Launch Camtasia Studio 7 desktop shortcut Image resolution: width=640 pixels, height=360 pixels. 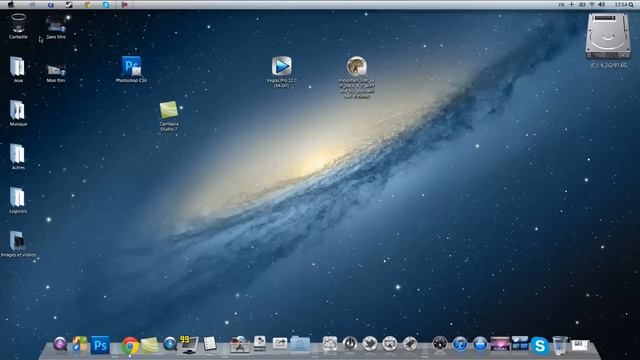click(x=169, y=116)
